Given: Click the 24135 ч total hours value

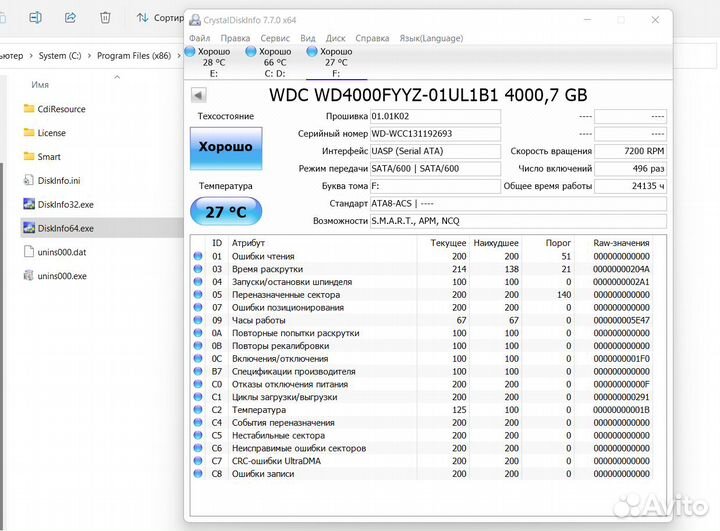Looking at the screenshot, I should 630,186.
